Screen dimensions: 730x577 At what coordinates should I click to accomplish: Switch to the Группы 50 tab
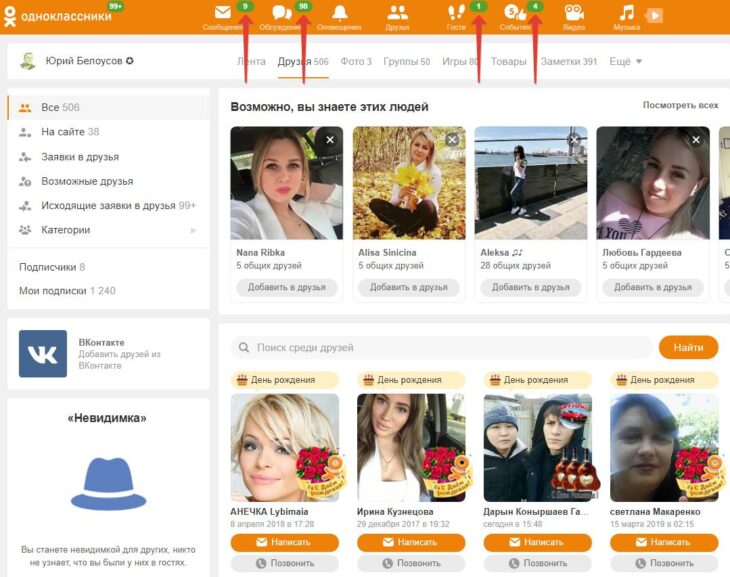pos(406,61)
